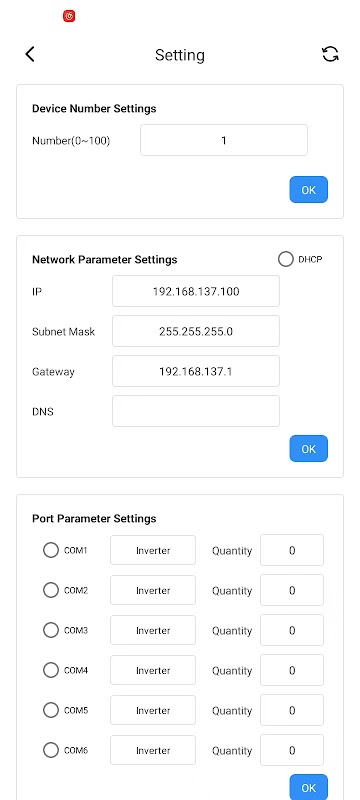Edit the IP address field
The width and height of the screenshot is (360, 800).
tap(196, 291)
